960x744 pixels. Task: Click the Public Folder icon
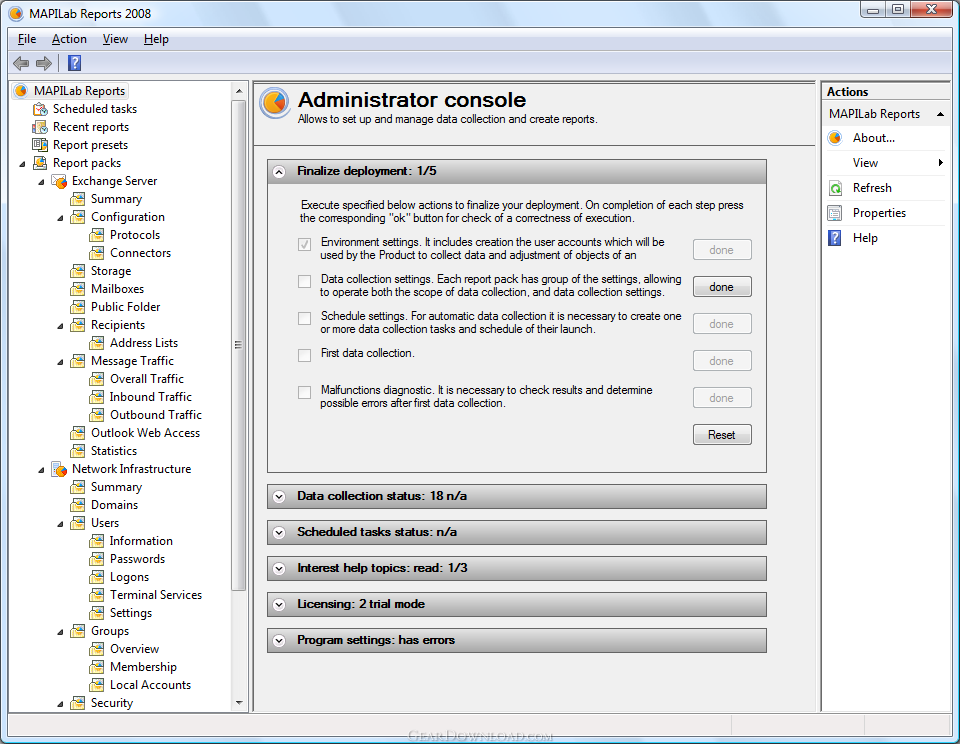click(78, 307)
